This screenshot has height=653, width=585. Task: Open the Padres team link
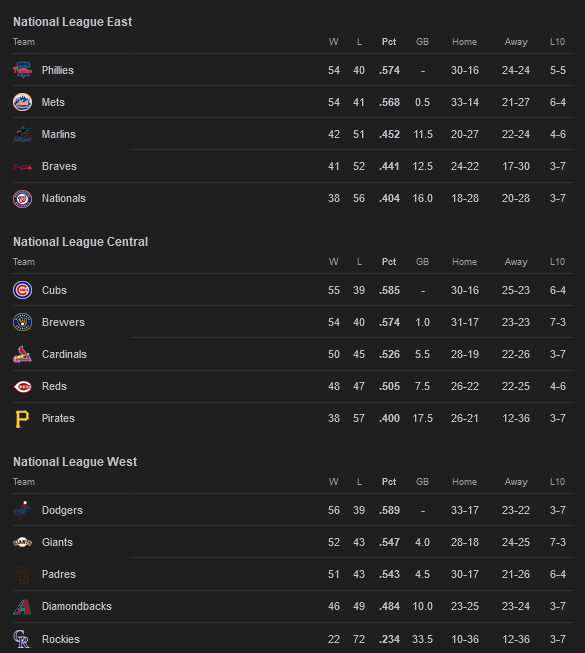[x=59, y=574]
